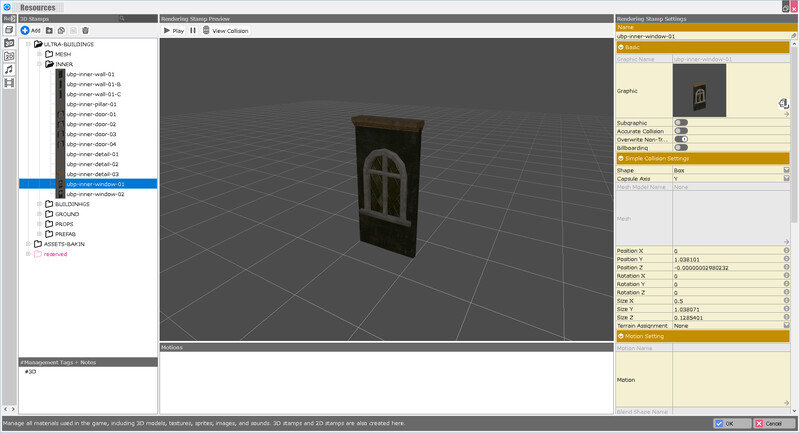Click the new folder icon in toolbar

(x=49, y=31)
